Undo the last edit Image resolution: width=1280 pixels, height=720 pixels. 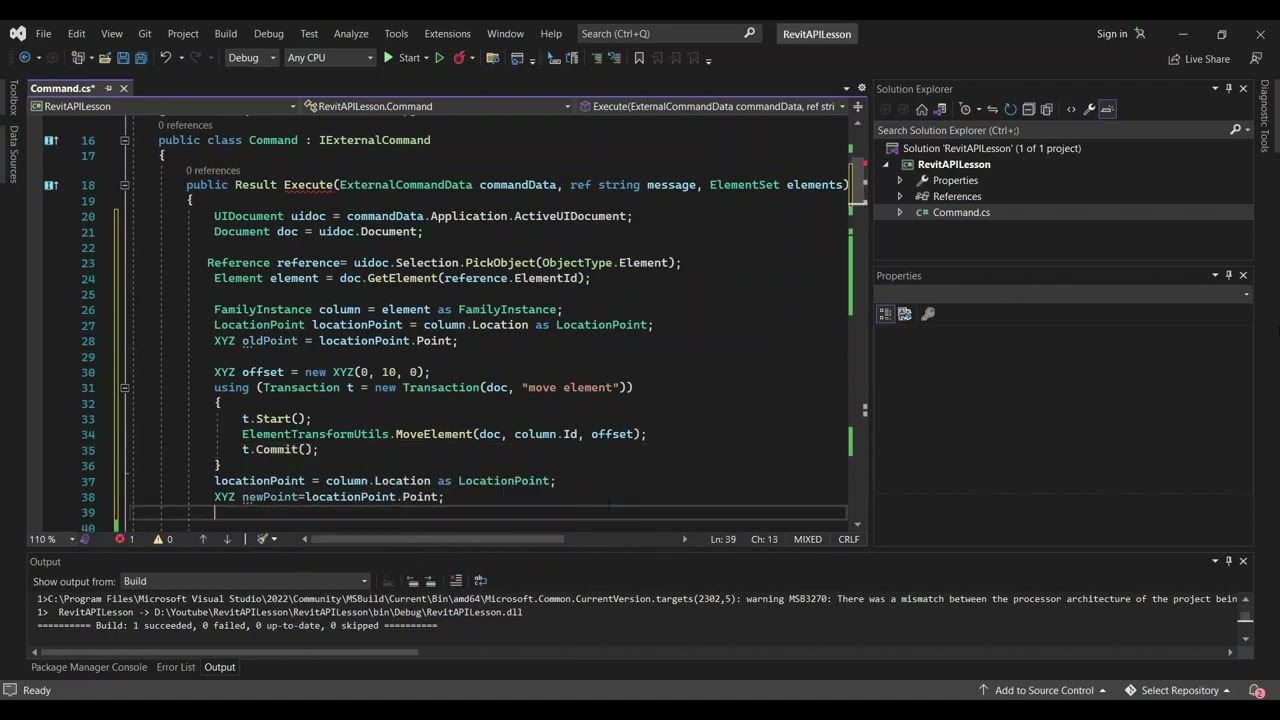(165, 58)
